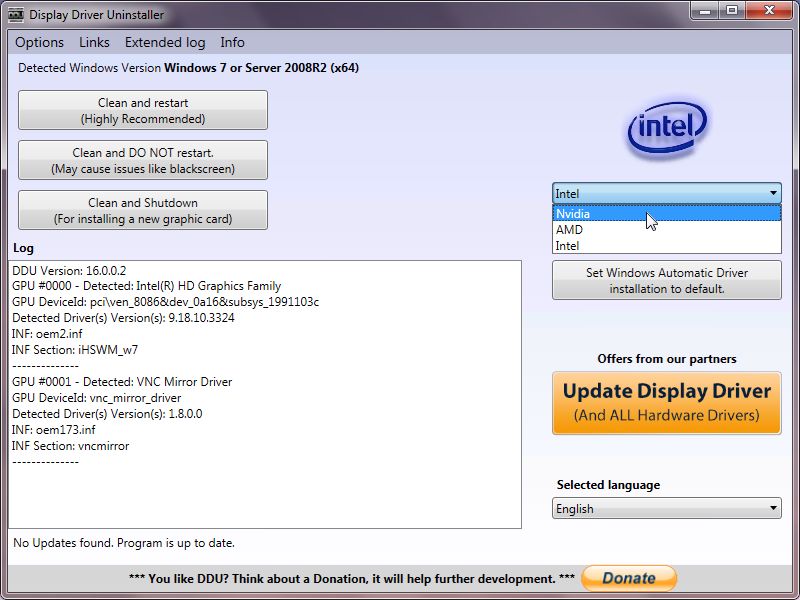Open the Options menu
The image size is (800, 600).
coord(39,42)
